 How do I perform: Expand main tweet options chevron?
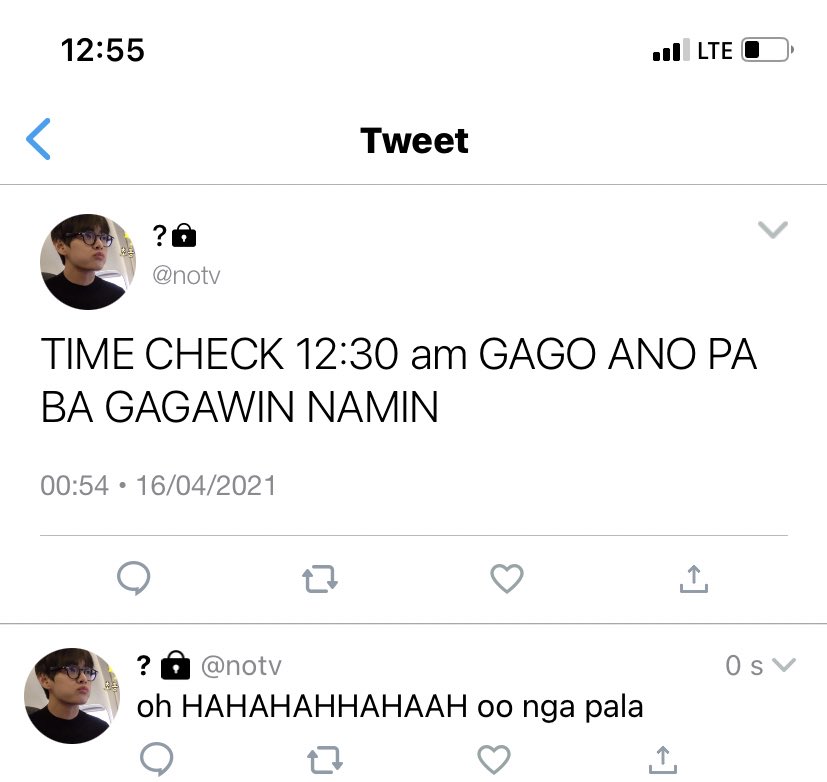point(773,230)
